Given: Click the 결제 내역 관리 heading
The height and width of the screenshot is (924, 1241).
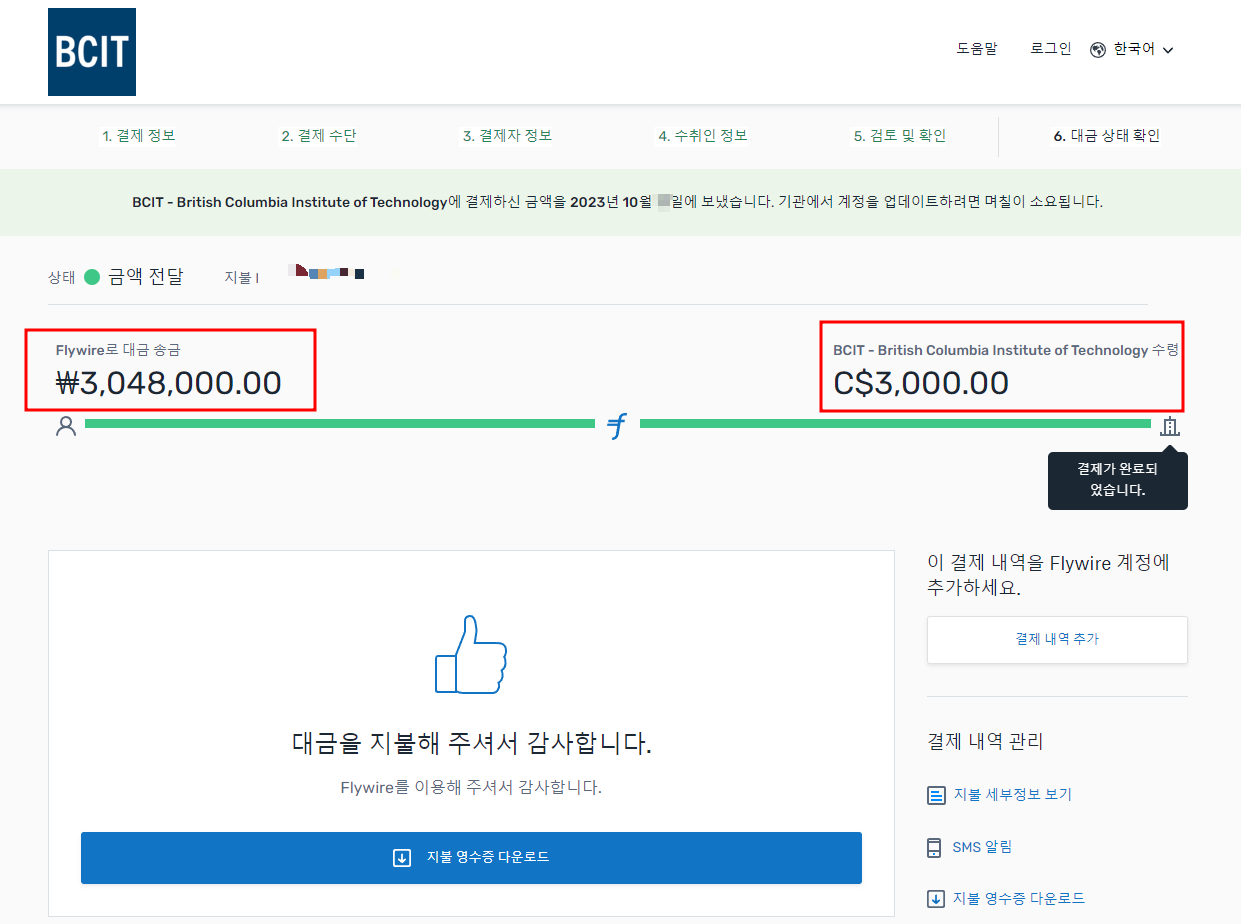Looking at the screenshot, I should coord(985,742).
